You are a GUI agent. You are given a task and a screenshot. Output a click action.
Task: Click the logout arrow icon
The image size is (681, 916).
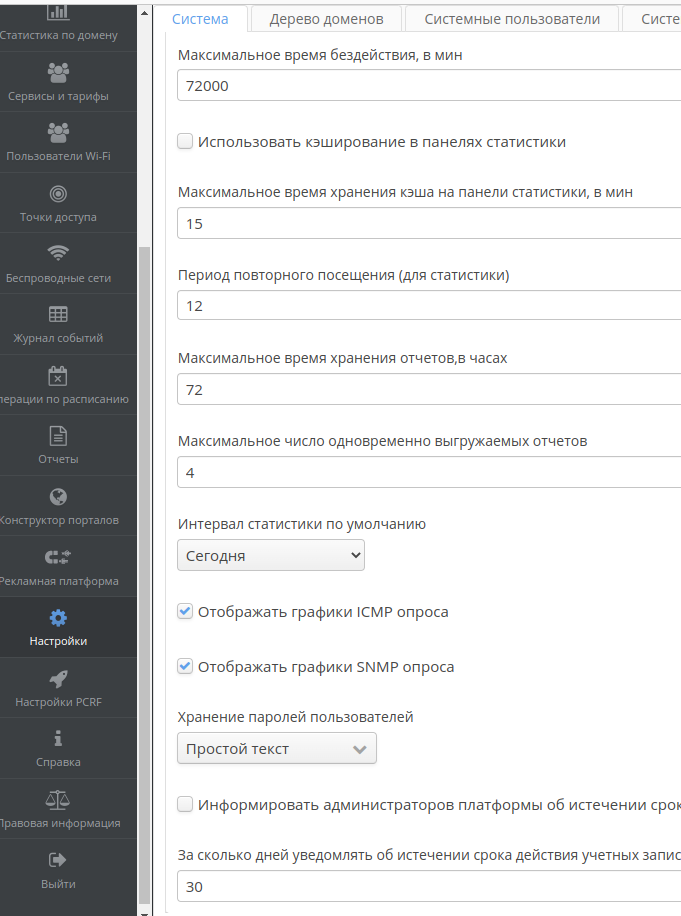click(58, 860)
